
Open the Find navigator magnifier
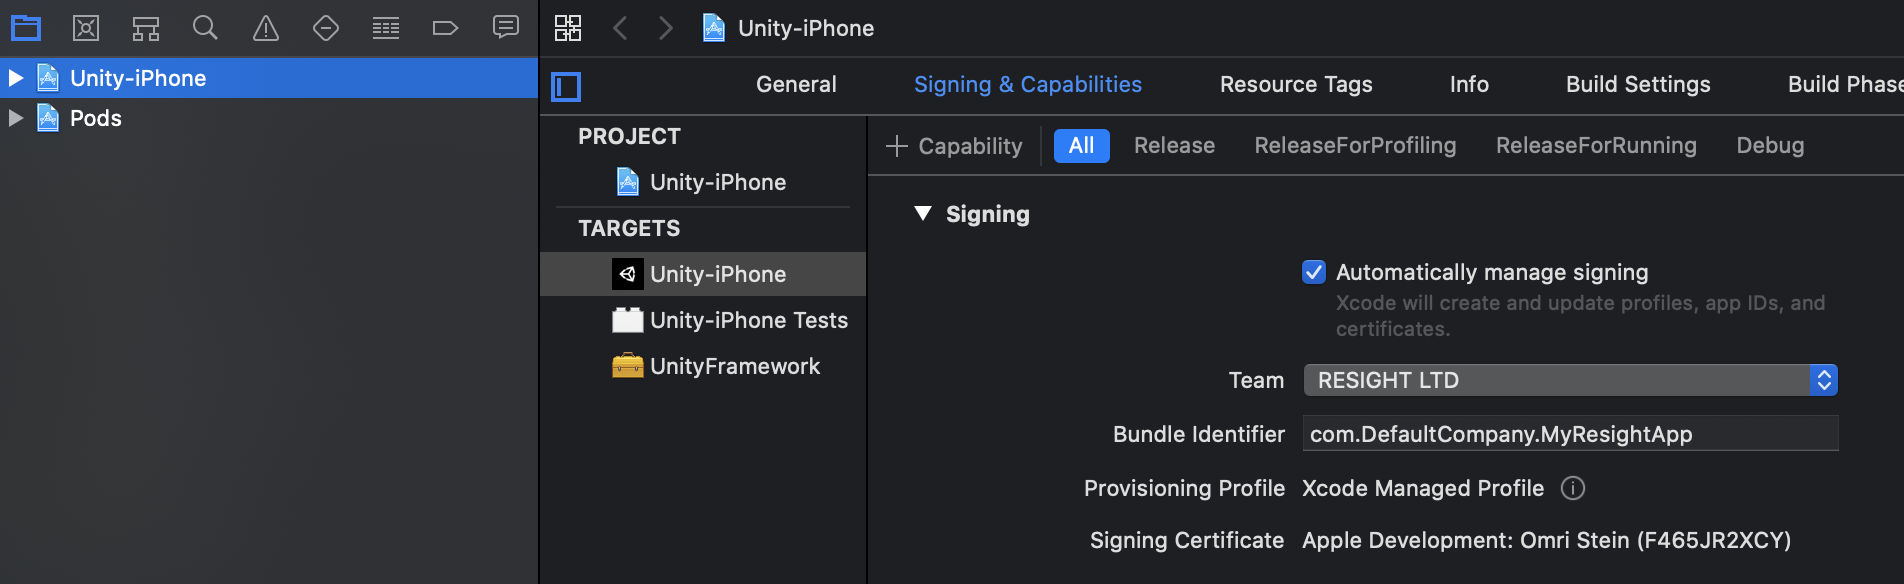205,28
